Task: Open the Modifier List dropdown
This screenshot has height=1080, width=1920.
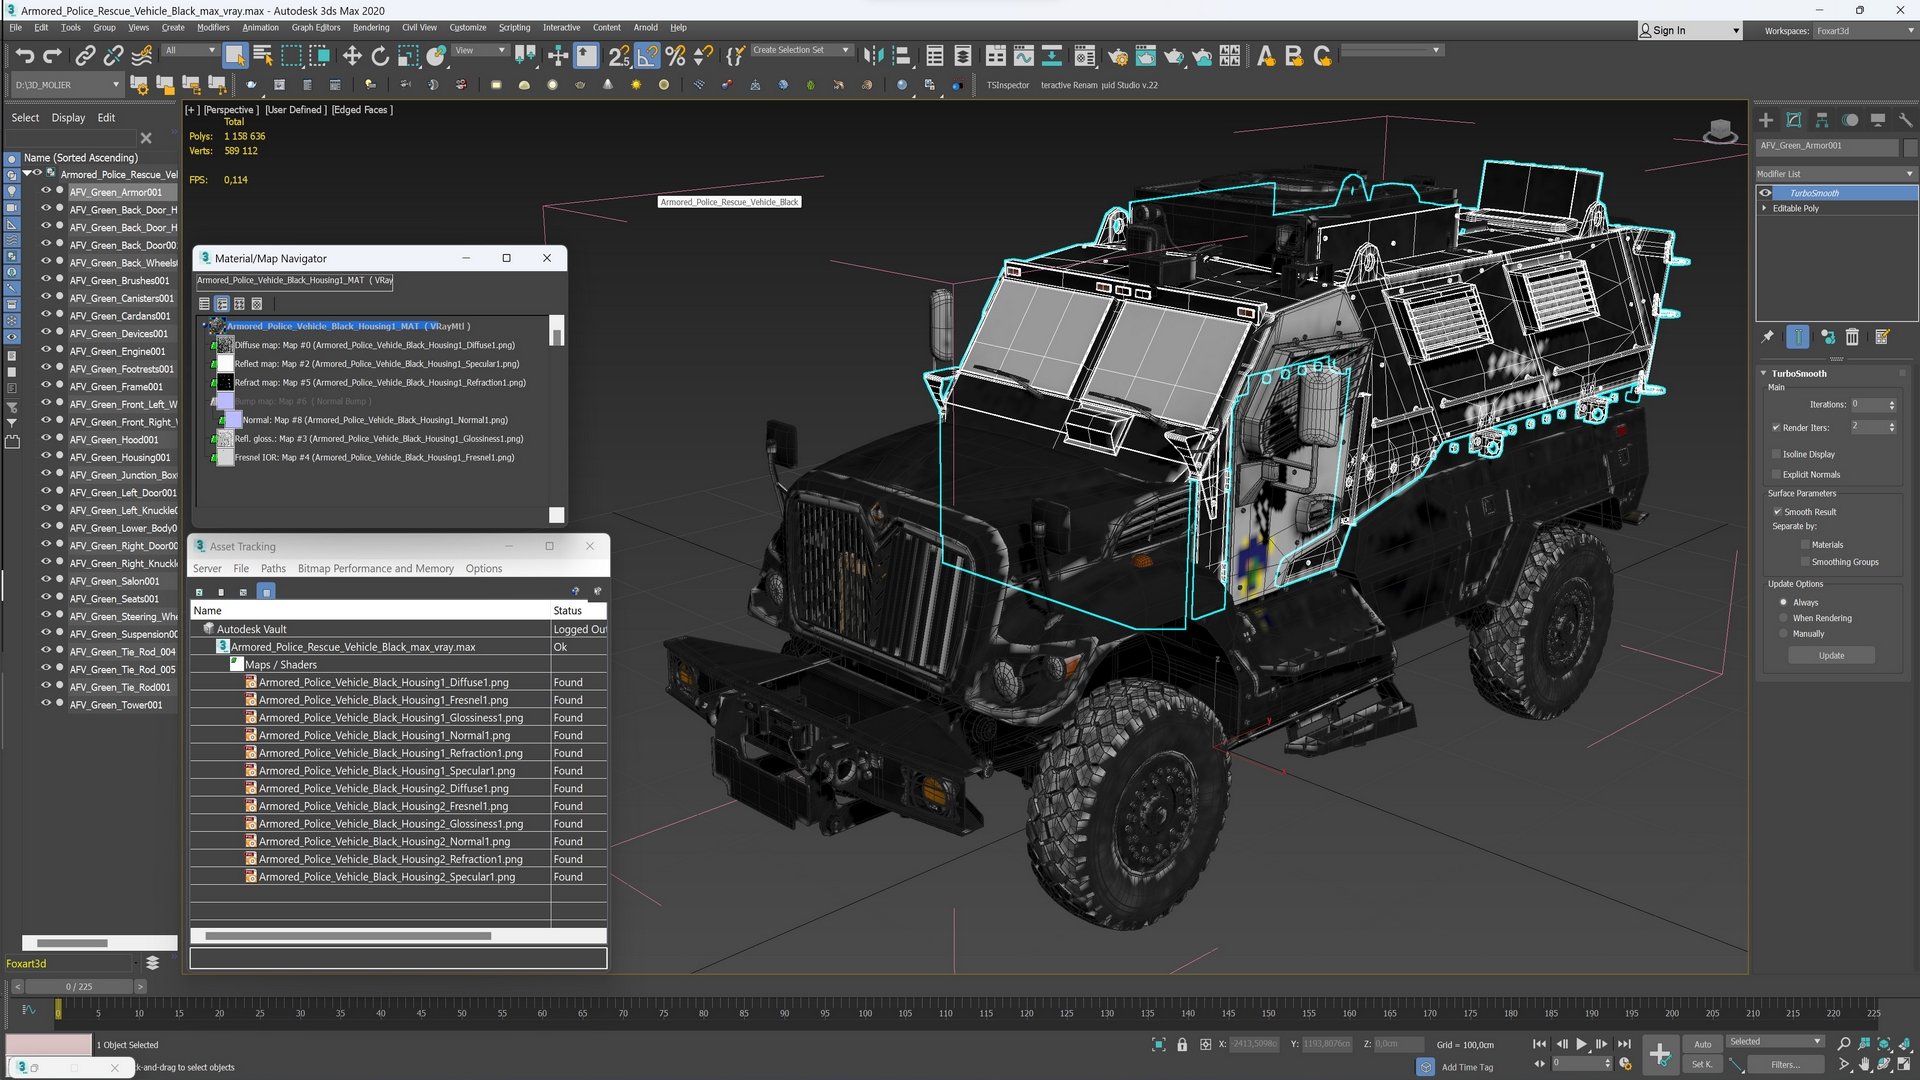Action: (x=1836, y=174)
